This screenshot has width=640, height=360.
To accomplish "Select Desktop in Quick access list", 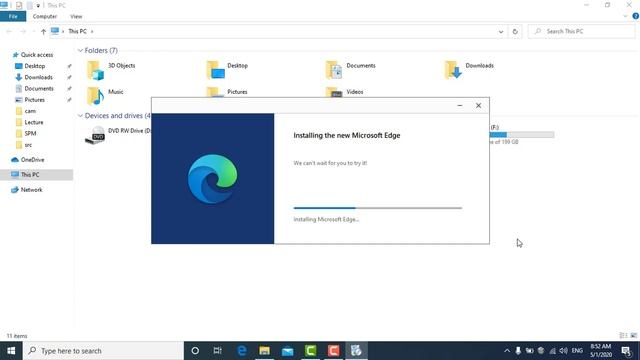I will click(34, 66).
